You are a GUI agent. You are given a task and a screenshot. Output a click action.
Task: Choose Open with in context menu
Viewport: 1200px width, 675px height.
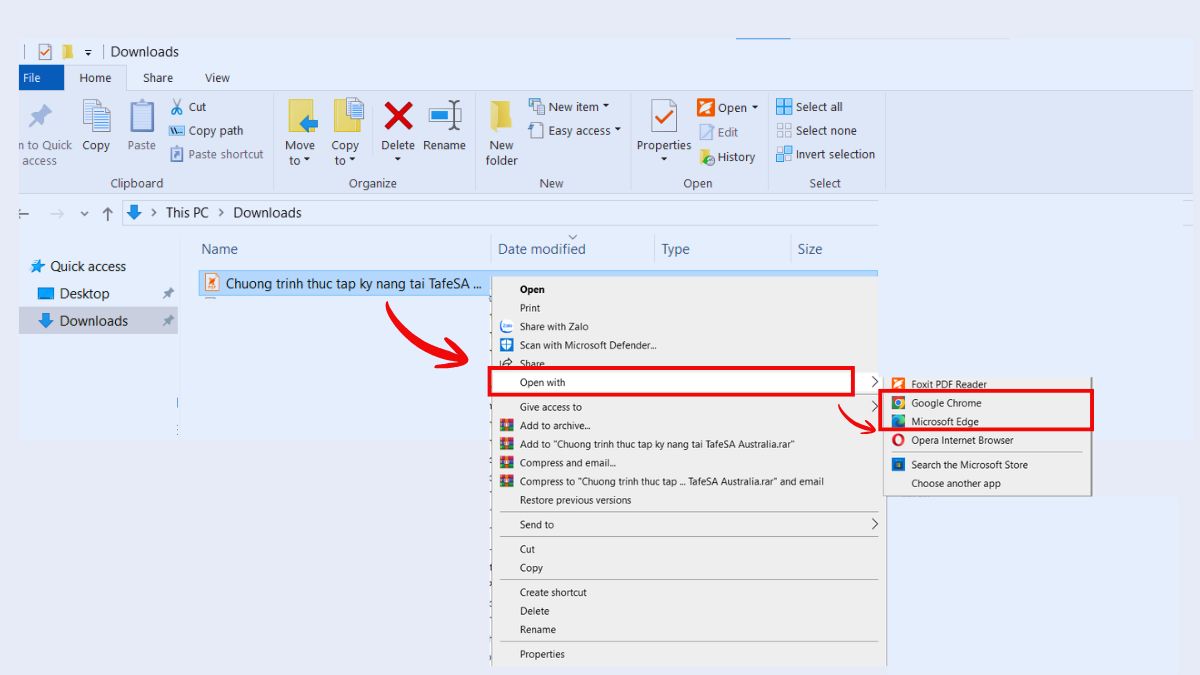(671, 382)
